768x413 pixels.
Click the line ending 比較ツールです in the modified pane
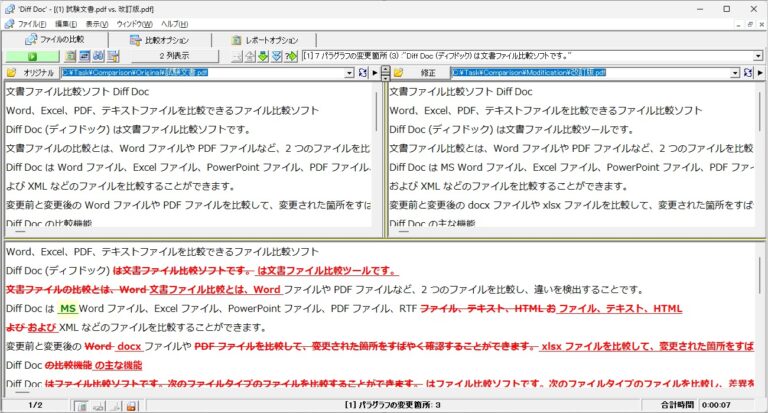point(511,130)
